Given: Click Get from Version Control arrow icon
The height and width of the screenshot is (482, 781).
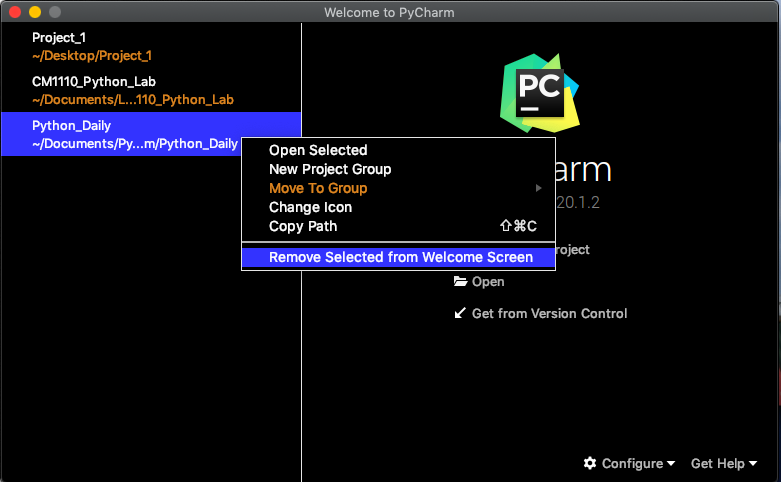Looking at the screenshot, I should pos(460,313).
